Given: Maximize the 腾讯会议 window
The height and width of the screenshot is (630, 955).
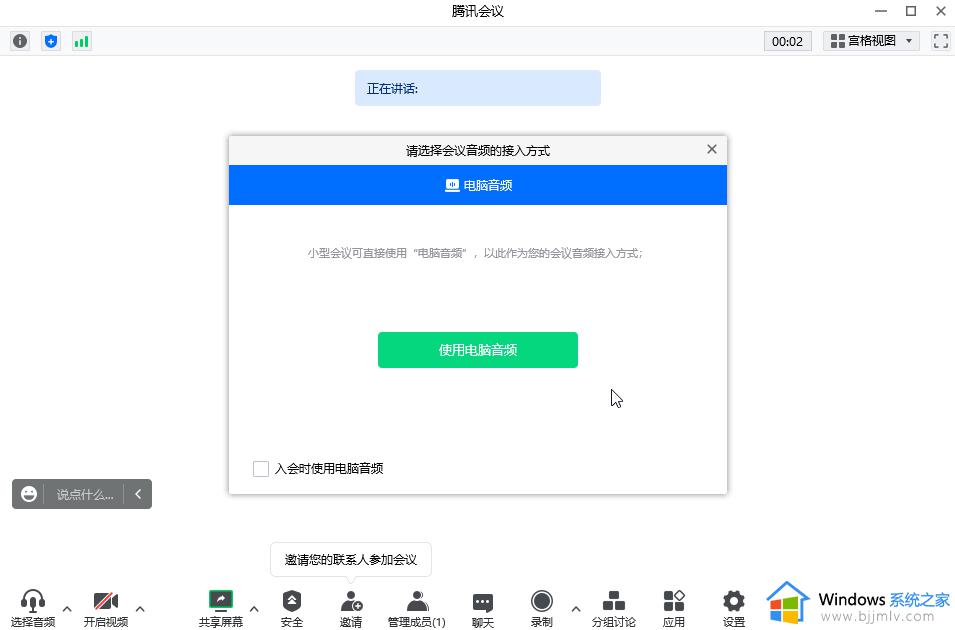Looking at the screenshot, I should click(x=911, y=11).
